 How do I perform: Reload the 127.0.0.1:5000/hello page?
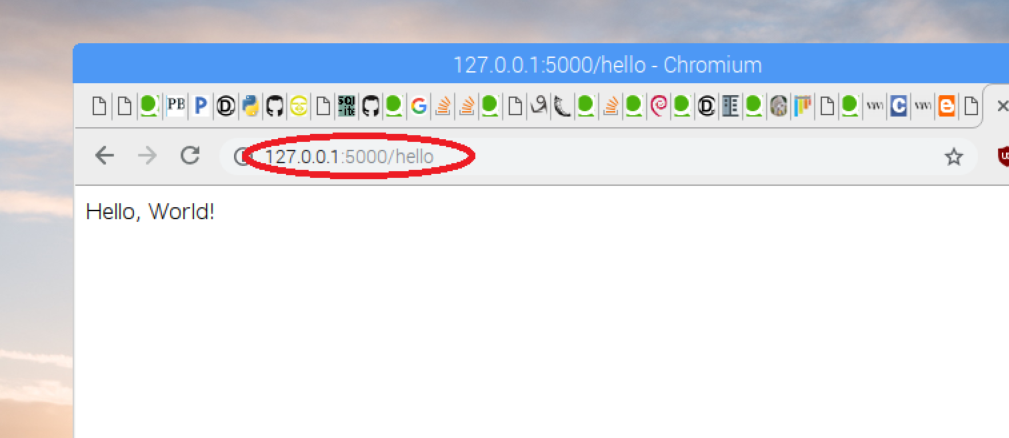[x=190, y=155]
